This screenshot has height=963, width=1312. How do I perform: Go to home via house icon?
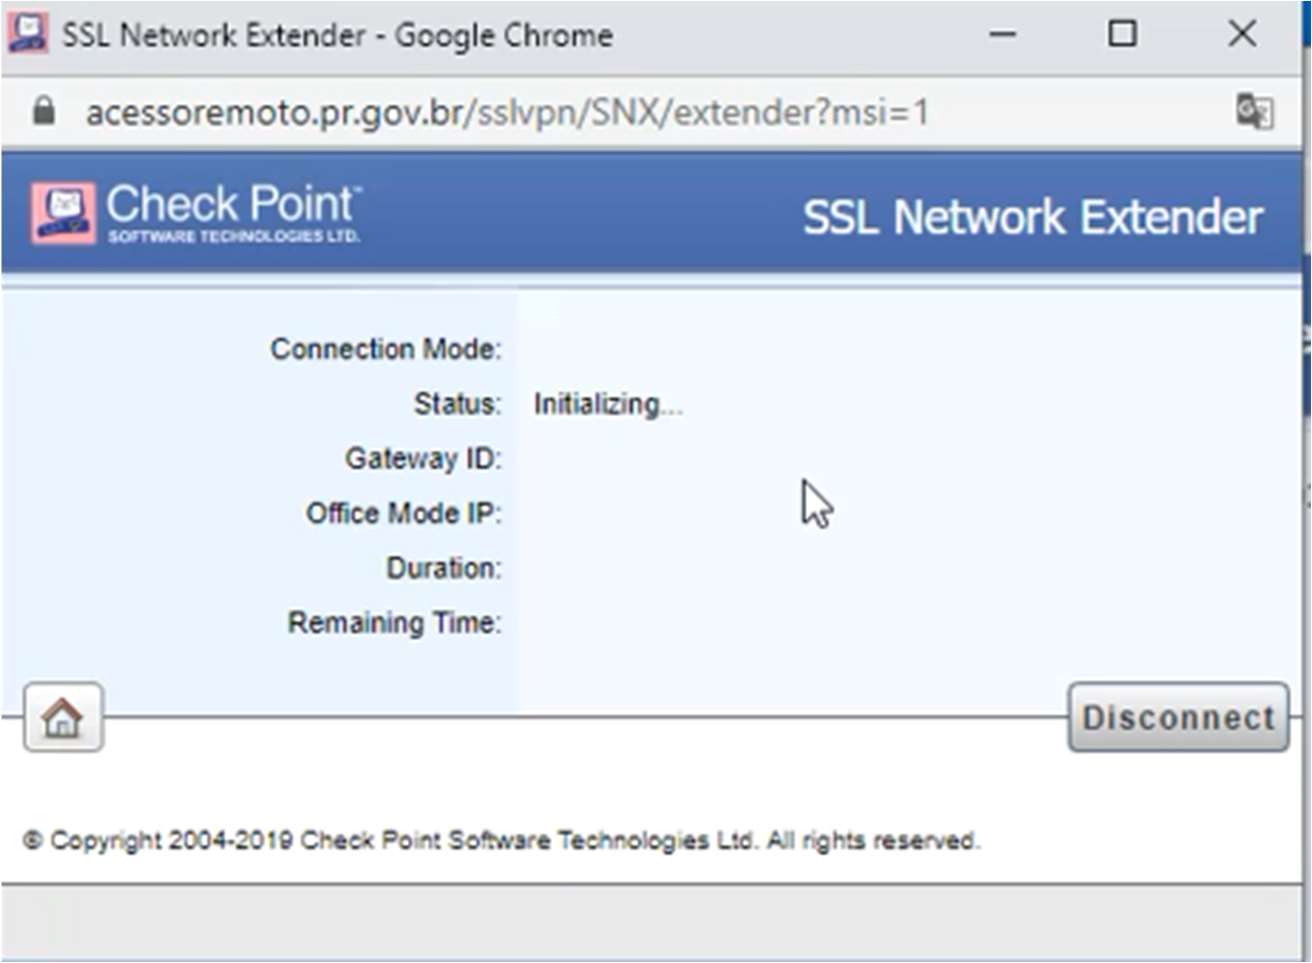click(x=63, y=717)
